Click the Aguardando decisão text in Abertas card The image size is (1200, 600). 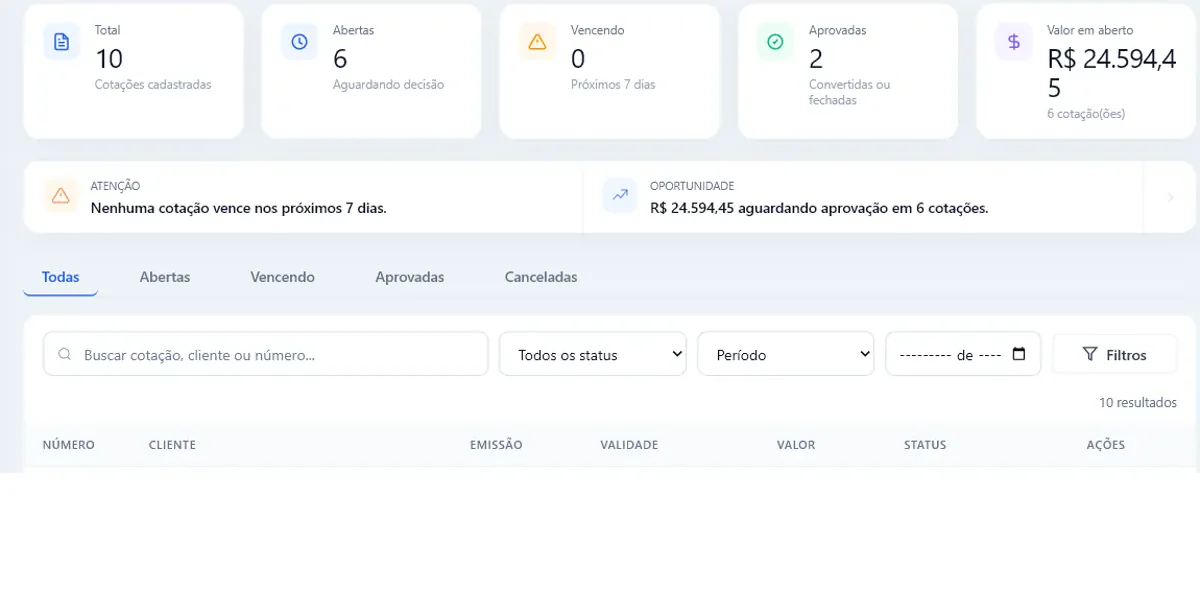click(388, 85)
